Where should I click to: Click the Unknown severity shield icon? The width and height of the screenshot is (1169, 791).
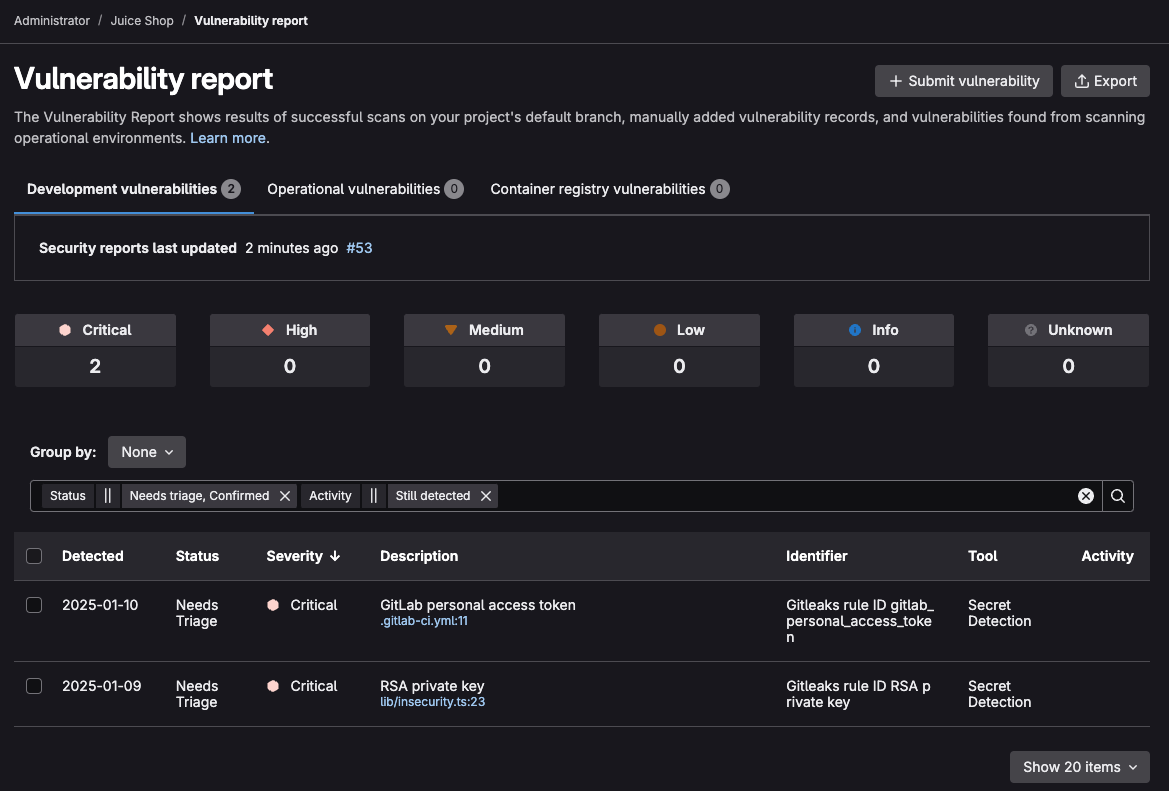pos(1032,330)
